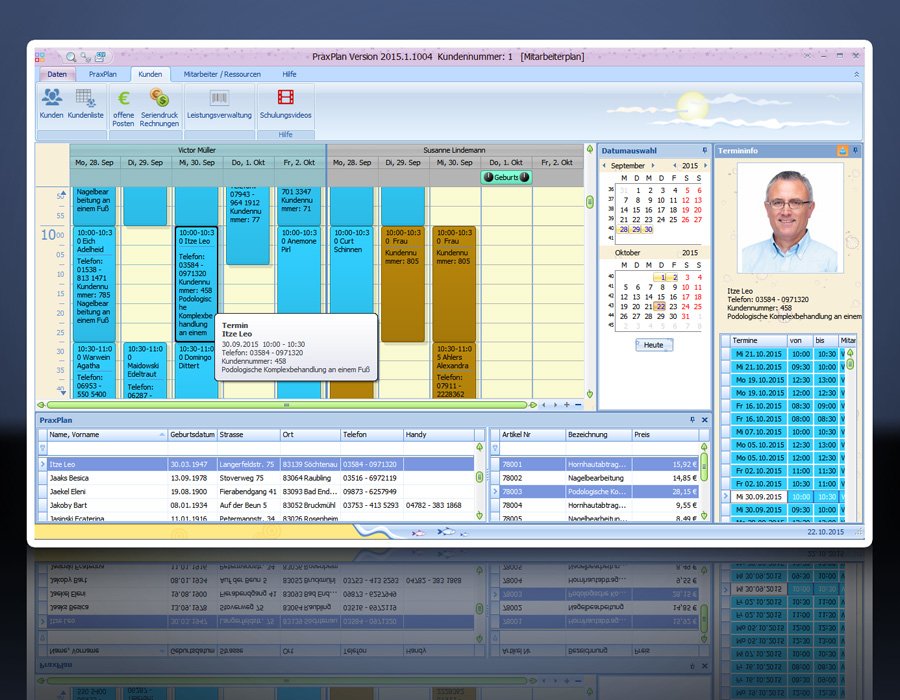Click the Geburts birthday marker on Do, 1. Okt
The height and width of the screenshot is (700, 900).
pyautogui.click(x=506, y=177)
